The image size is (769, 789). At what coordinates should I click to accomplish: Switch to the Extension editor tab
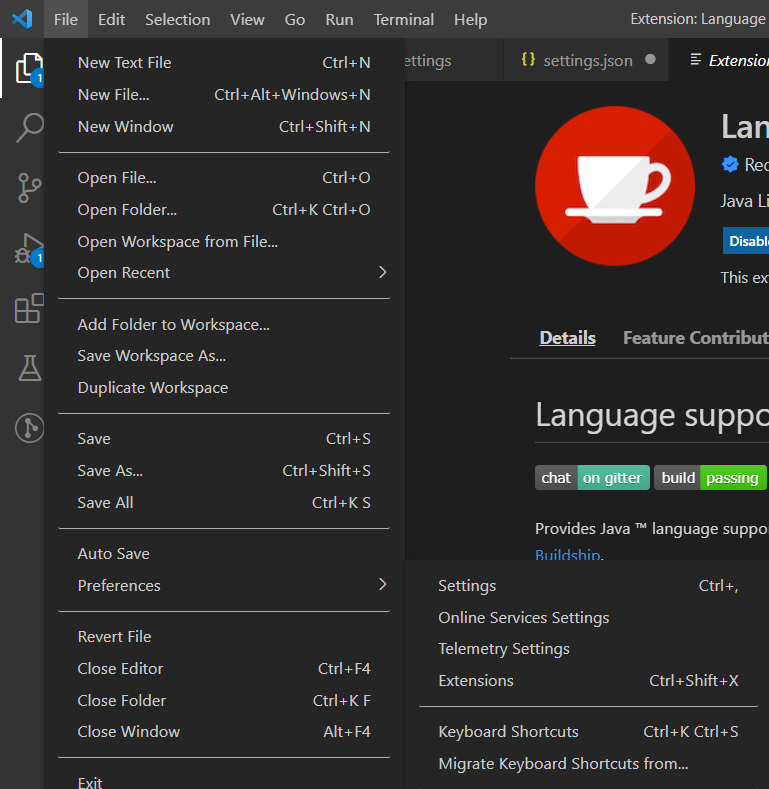click(x=719, y=60)
